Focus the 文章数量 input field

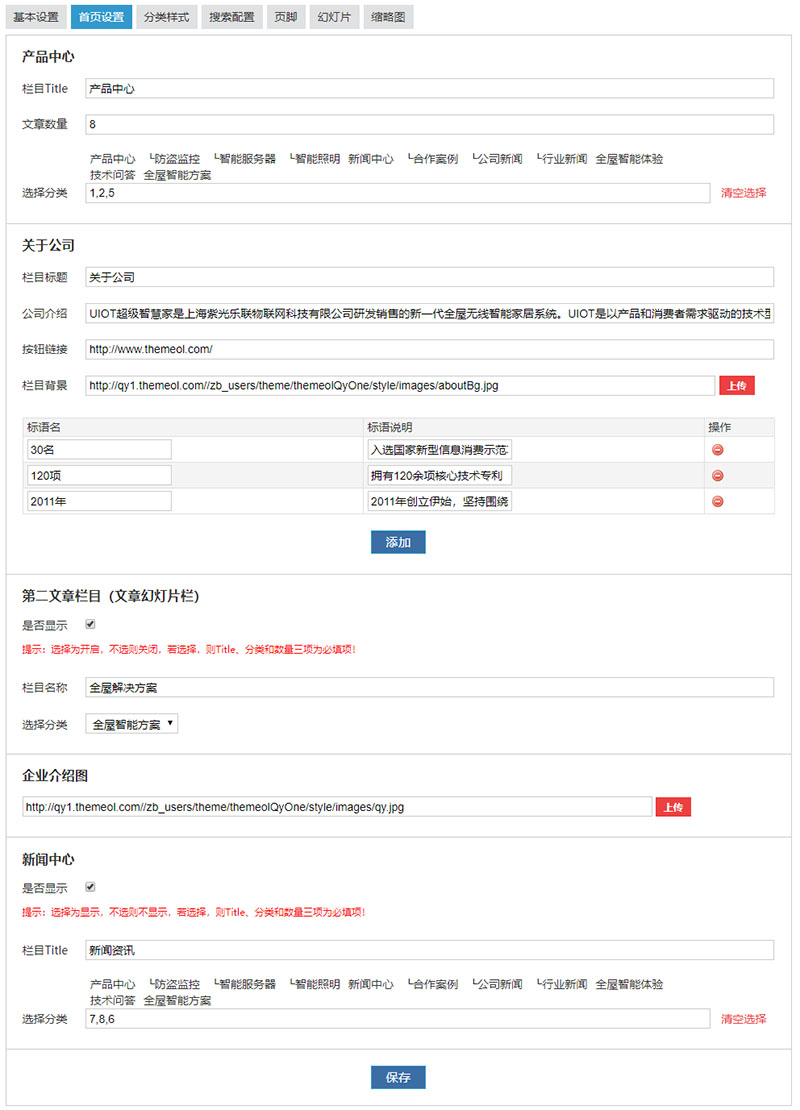429,124
